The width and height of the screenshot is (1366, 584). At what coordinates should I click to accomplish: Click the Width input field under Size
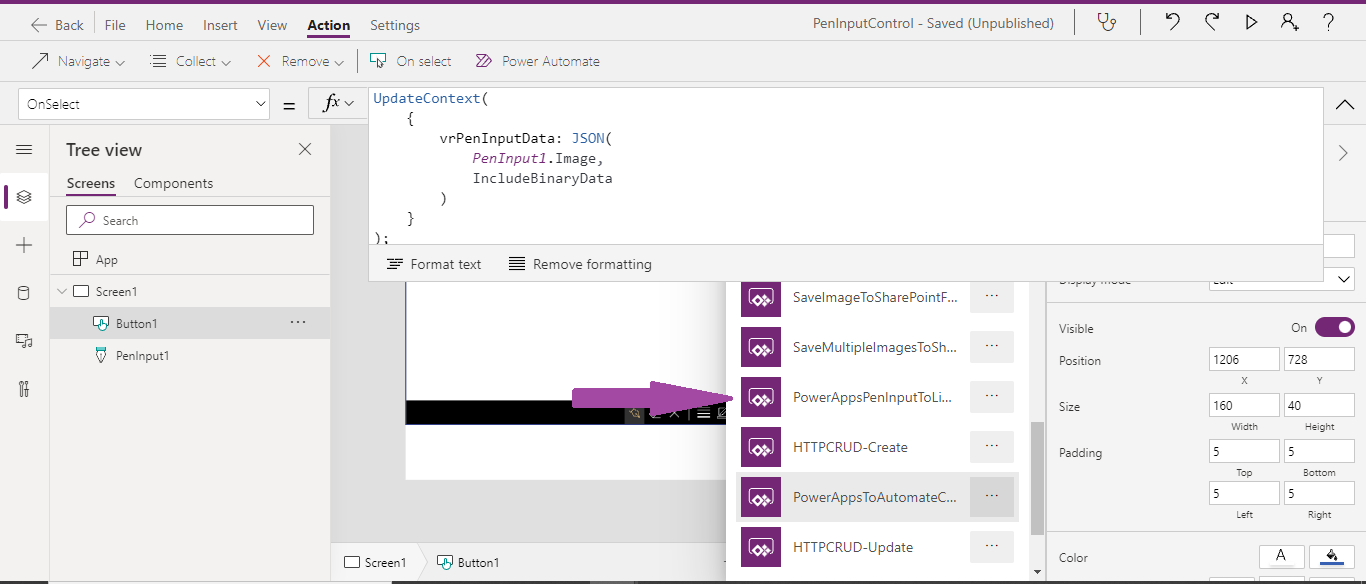1244,404
